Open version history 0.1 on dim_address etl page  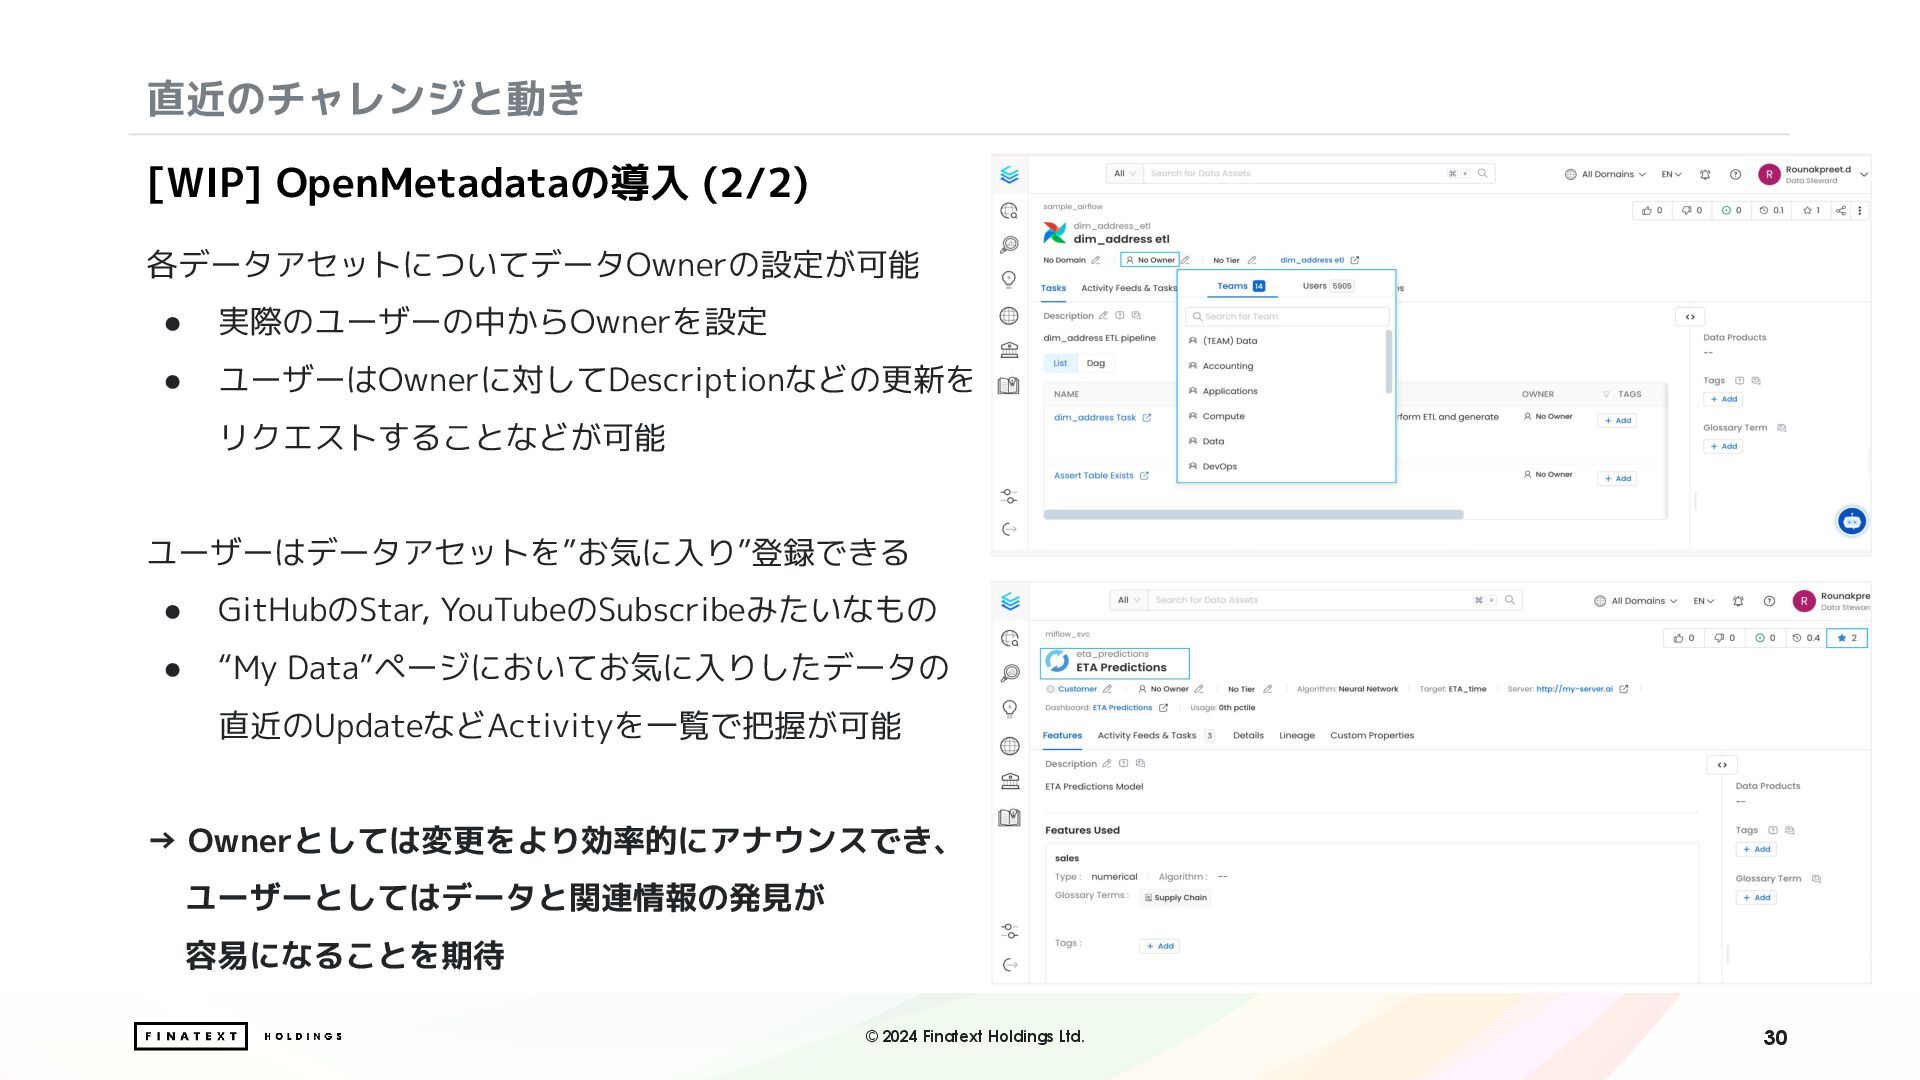[x=1771, y=211]
